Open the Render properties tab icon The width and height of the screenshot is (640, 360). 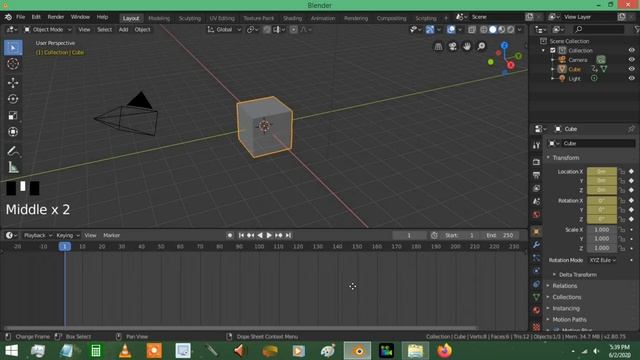(536, 162)
